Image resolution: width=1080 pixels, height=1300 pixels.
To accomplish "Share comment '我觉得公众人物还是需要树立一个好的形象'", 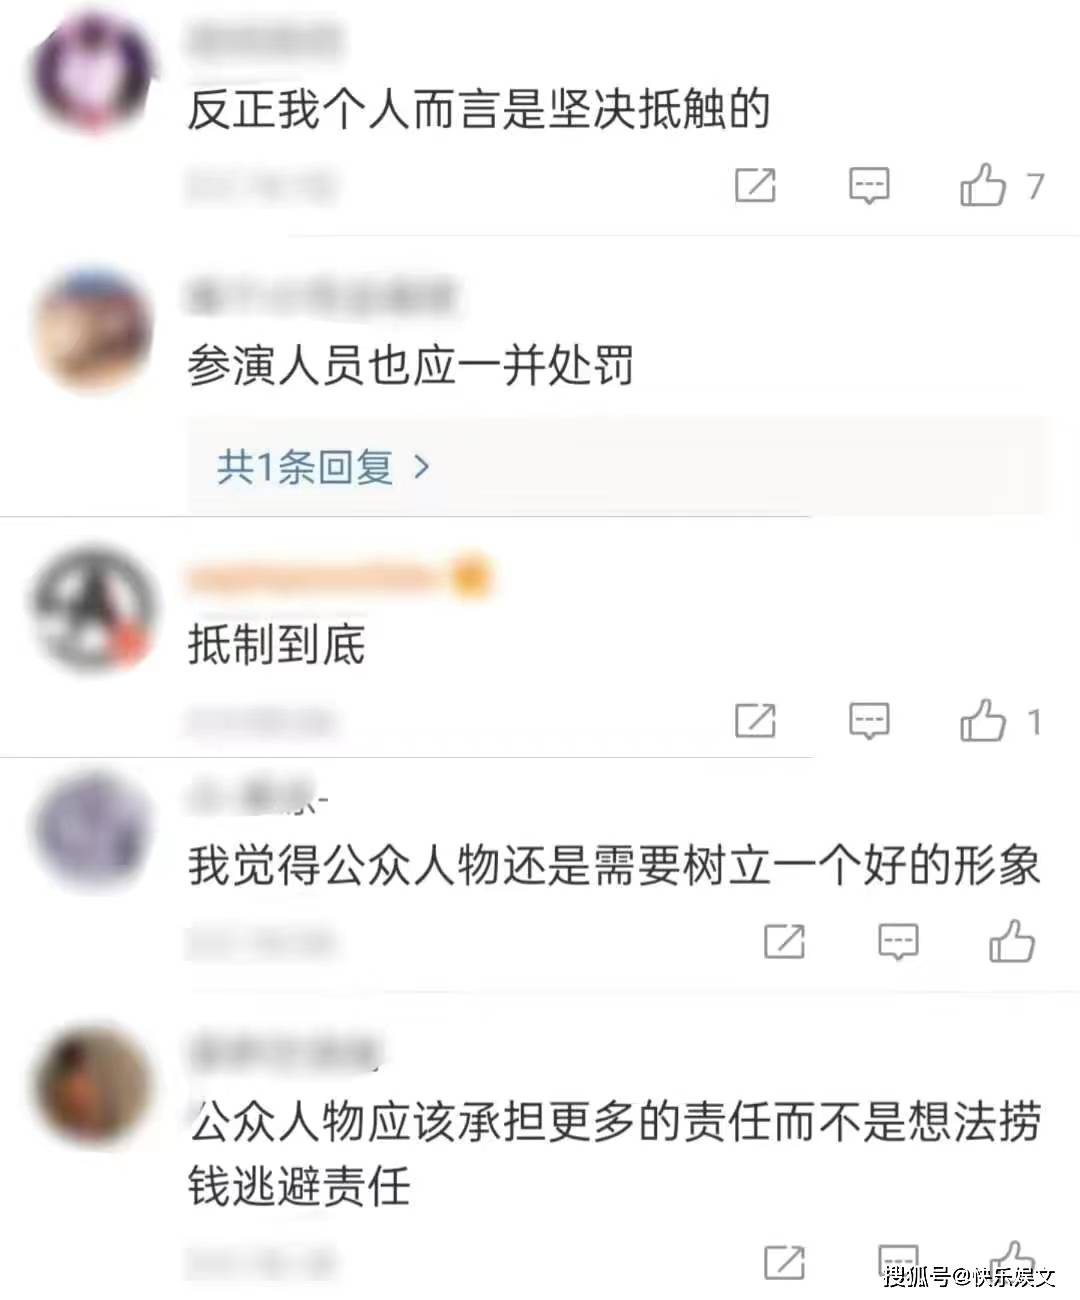I will coord(784,941).
